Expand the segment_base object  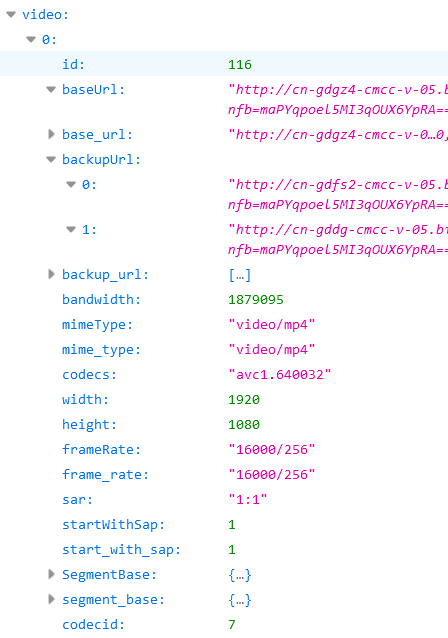pos(51,599)
